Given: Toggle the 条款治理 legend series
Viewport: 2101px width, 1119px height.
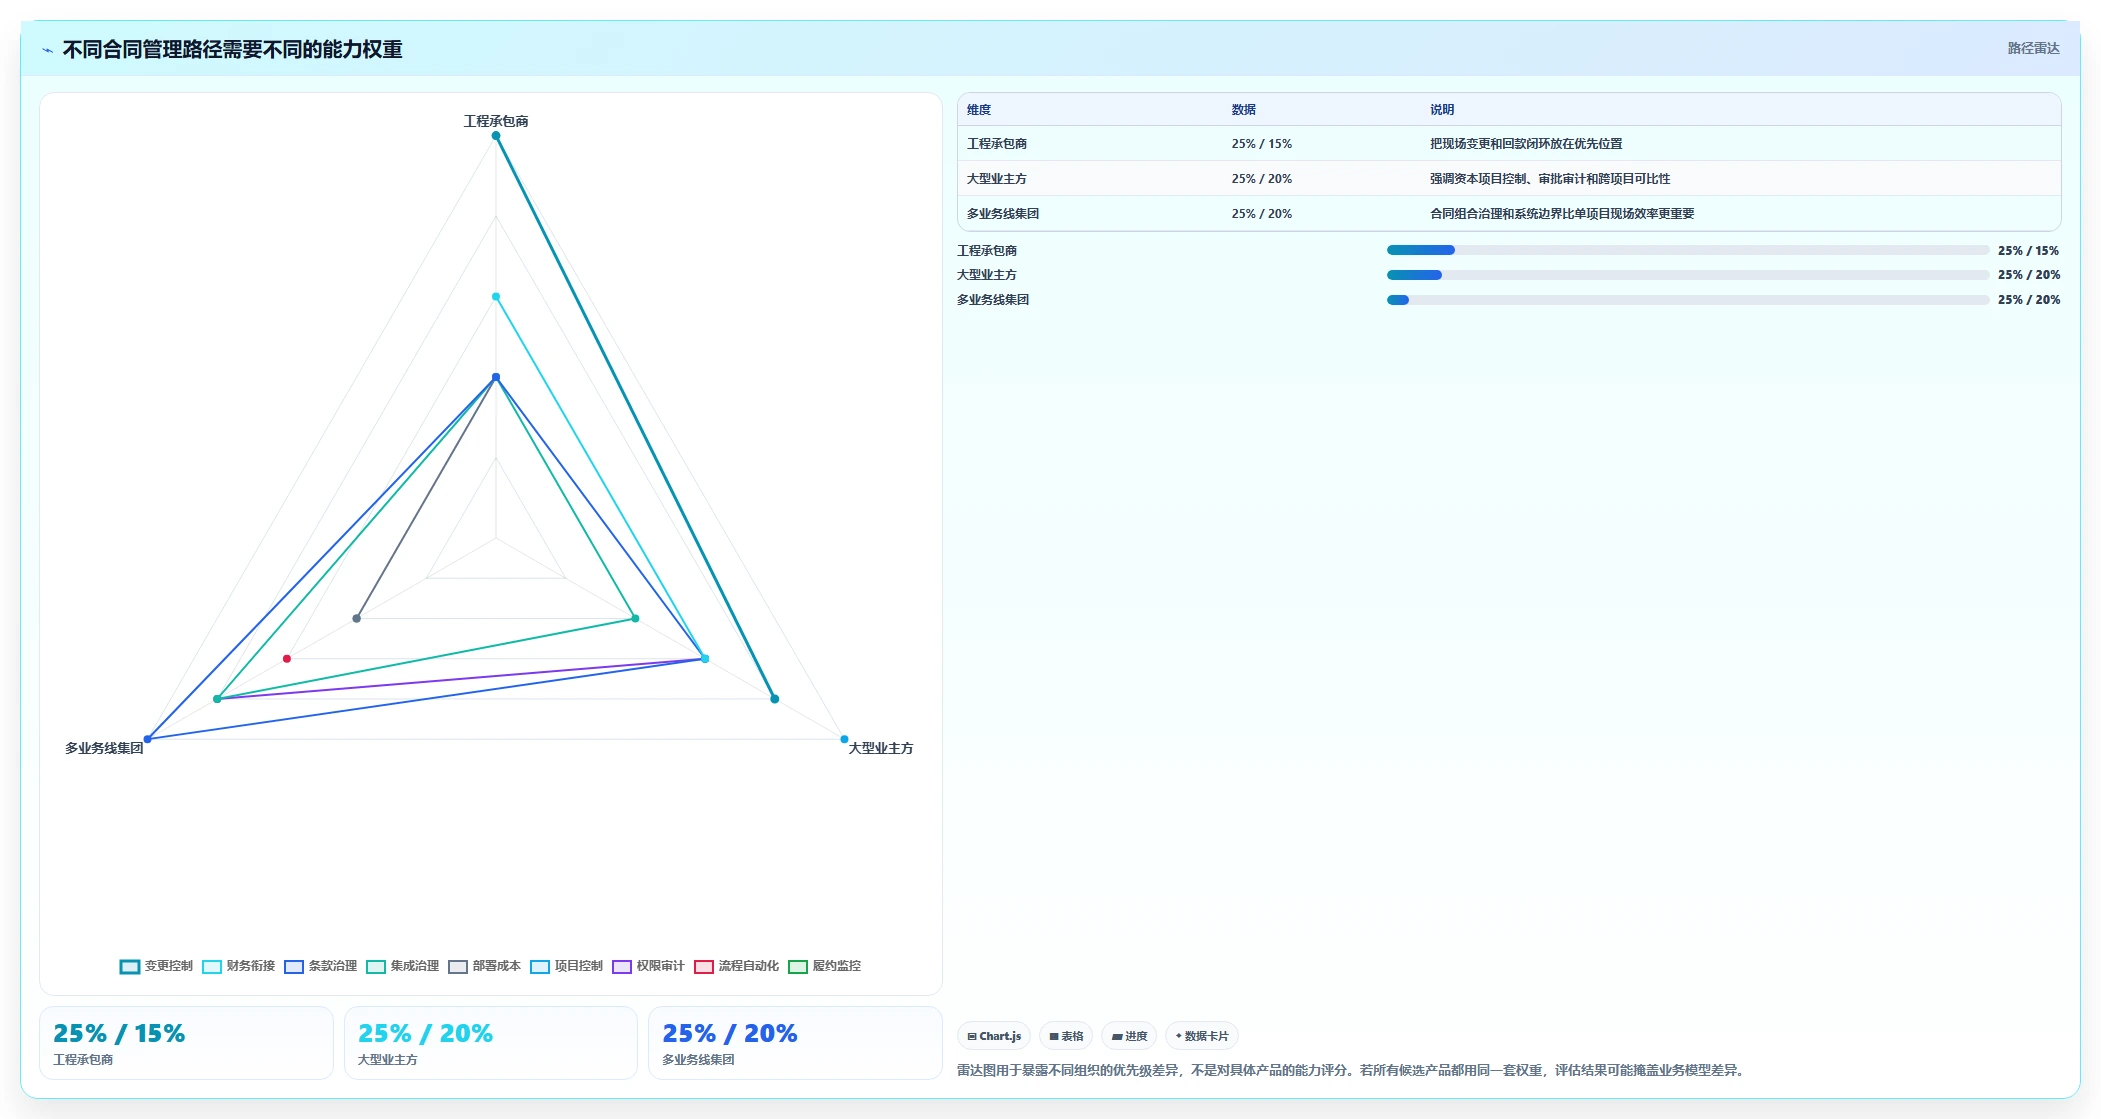Looking at the screenshot, I should 320,966.
